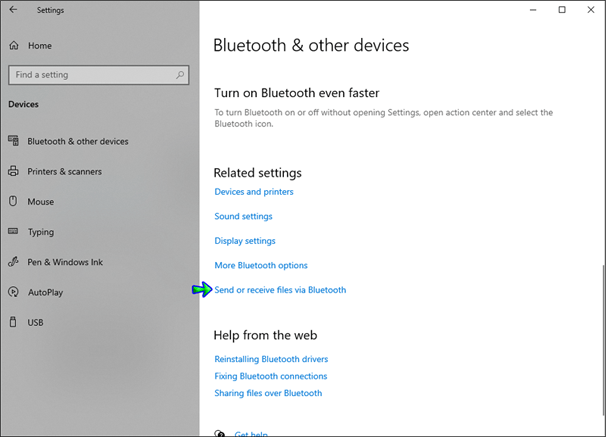
Task: Click the USB icon in sidebar
Action: click(x=13, y=322)
